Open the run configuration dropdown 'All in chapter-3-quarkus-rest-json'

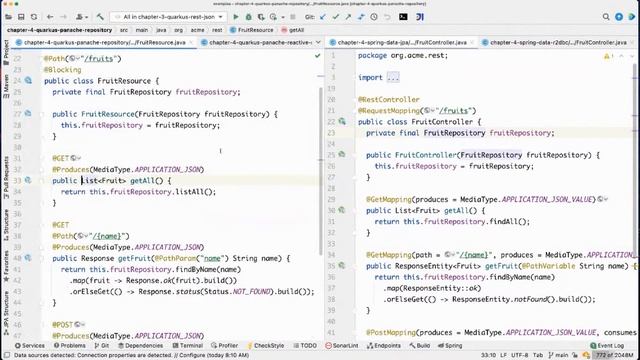(x=169, y=17)
